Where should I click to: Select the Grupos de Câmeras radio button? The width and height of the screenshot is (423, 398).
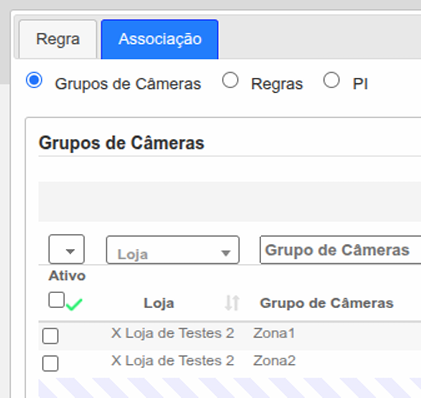34,81
